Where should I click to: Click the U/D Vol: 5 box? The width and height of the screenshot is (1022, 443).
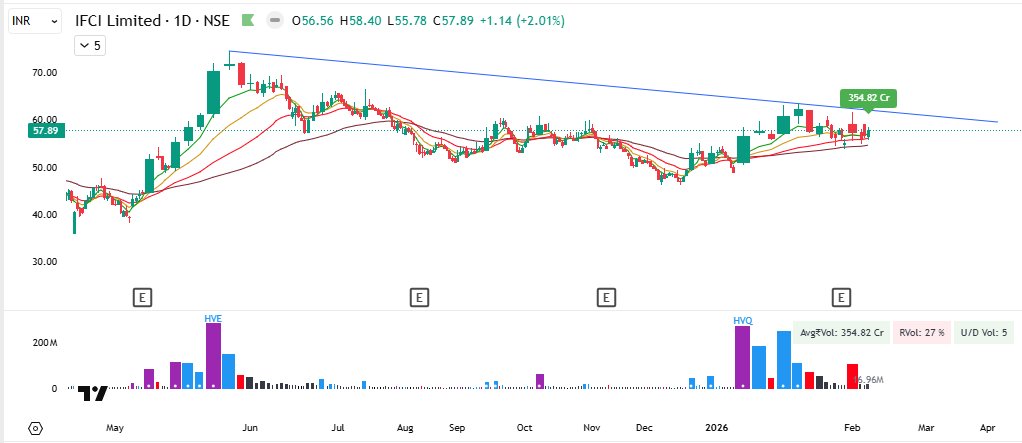tap(984, 332)
